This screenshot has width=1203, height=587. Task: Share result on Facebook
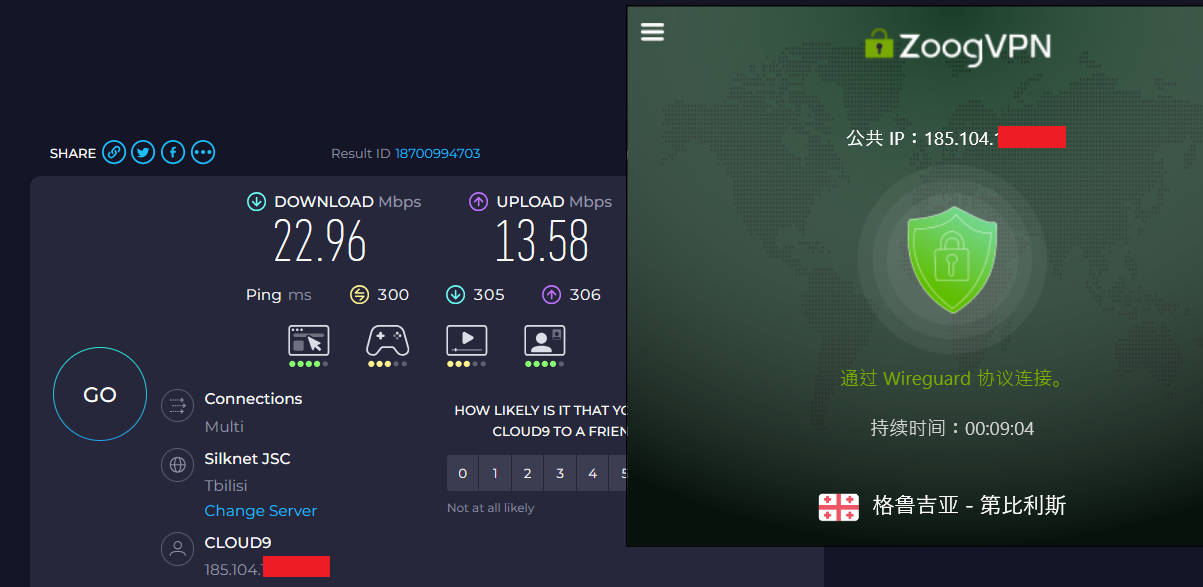173,153
